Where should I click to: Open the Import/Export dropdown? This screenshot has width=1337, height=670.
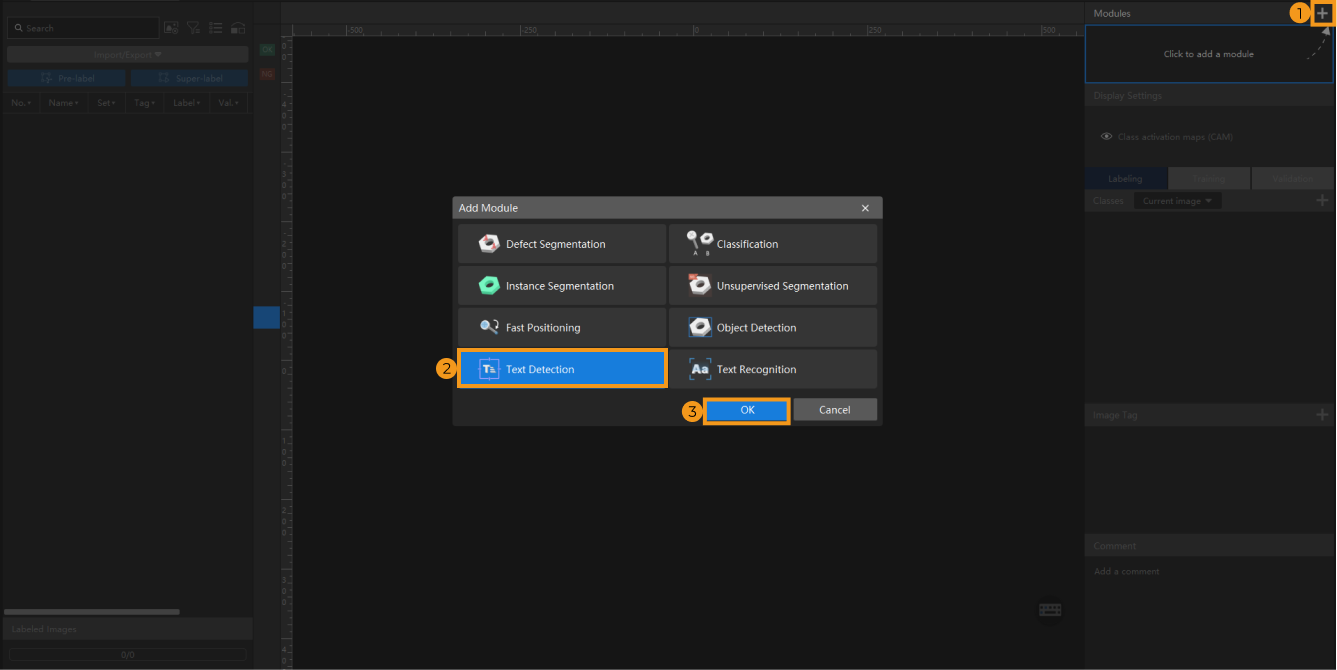point(128,54)
